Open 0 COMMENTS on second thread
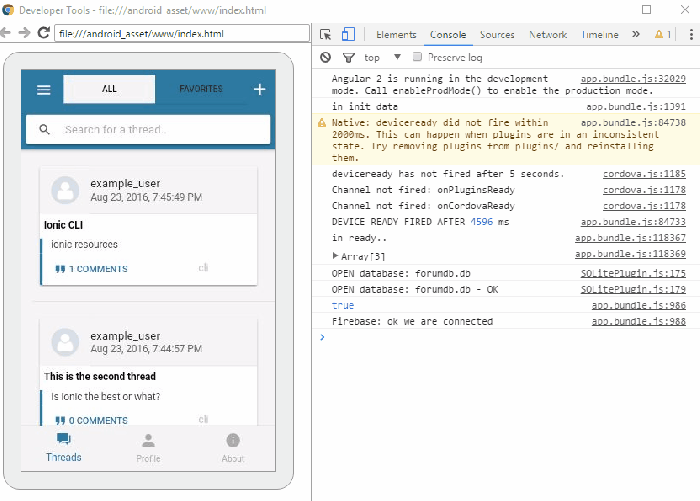The width and height of the screenshot is (700, 501). (92, 421)
